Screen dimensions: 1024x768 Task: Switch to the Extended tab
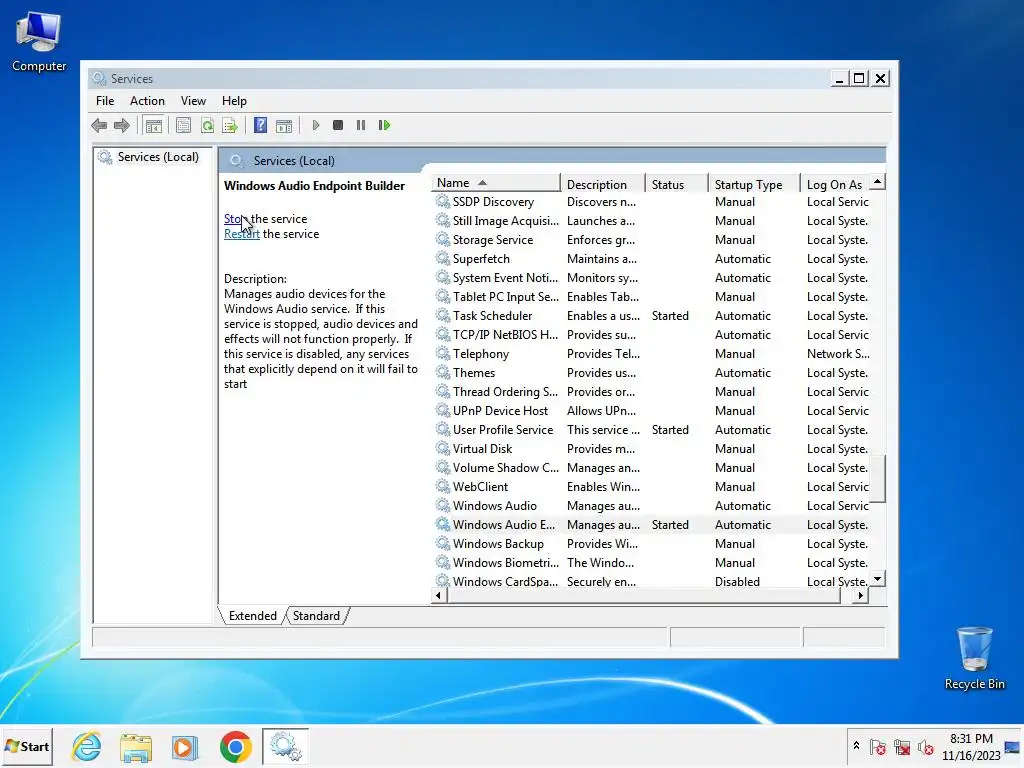(x=253, y=616)
